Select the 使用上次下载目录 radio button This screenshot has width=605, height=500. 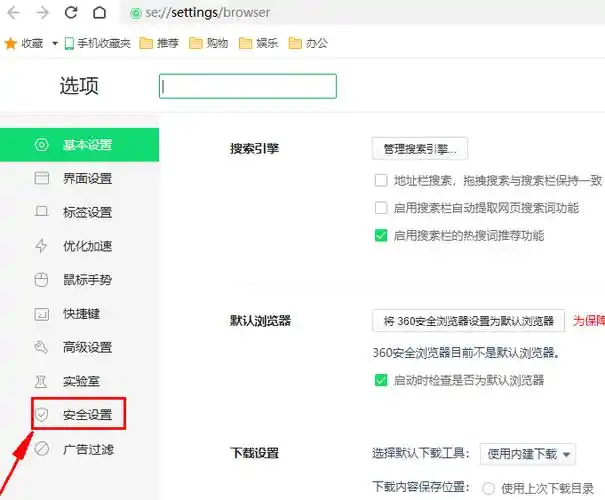pos(489,488)
